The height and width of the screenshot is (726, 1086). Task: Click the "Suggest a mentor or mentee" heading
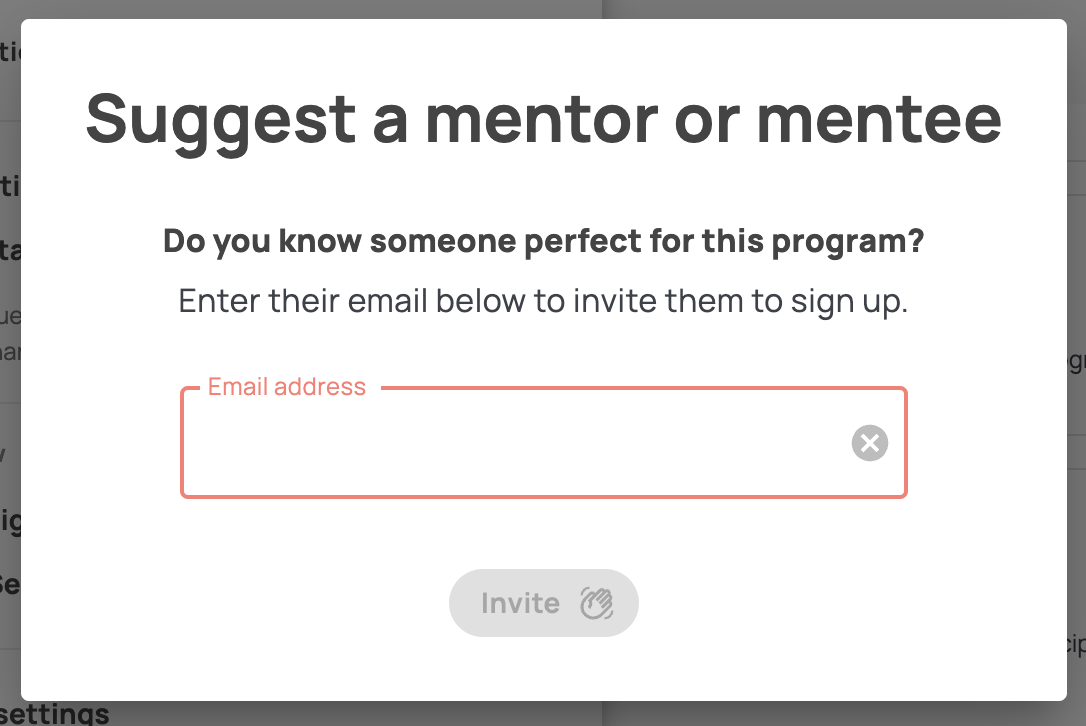[544, 121]
